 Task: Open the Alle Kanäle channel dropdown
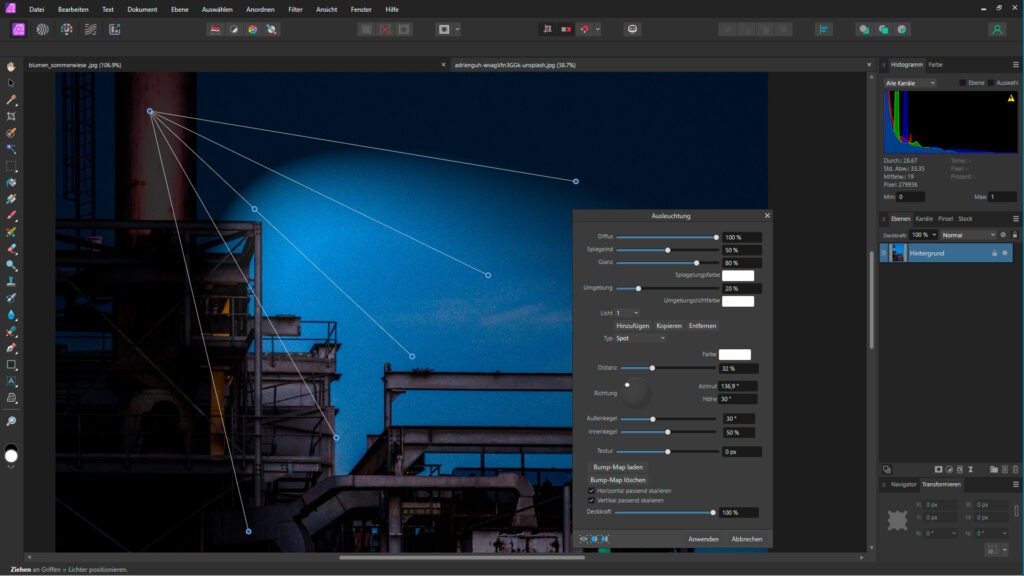910,83
